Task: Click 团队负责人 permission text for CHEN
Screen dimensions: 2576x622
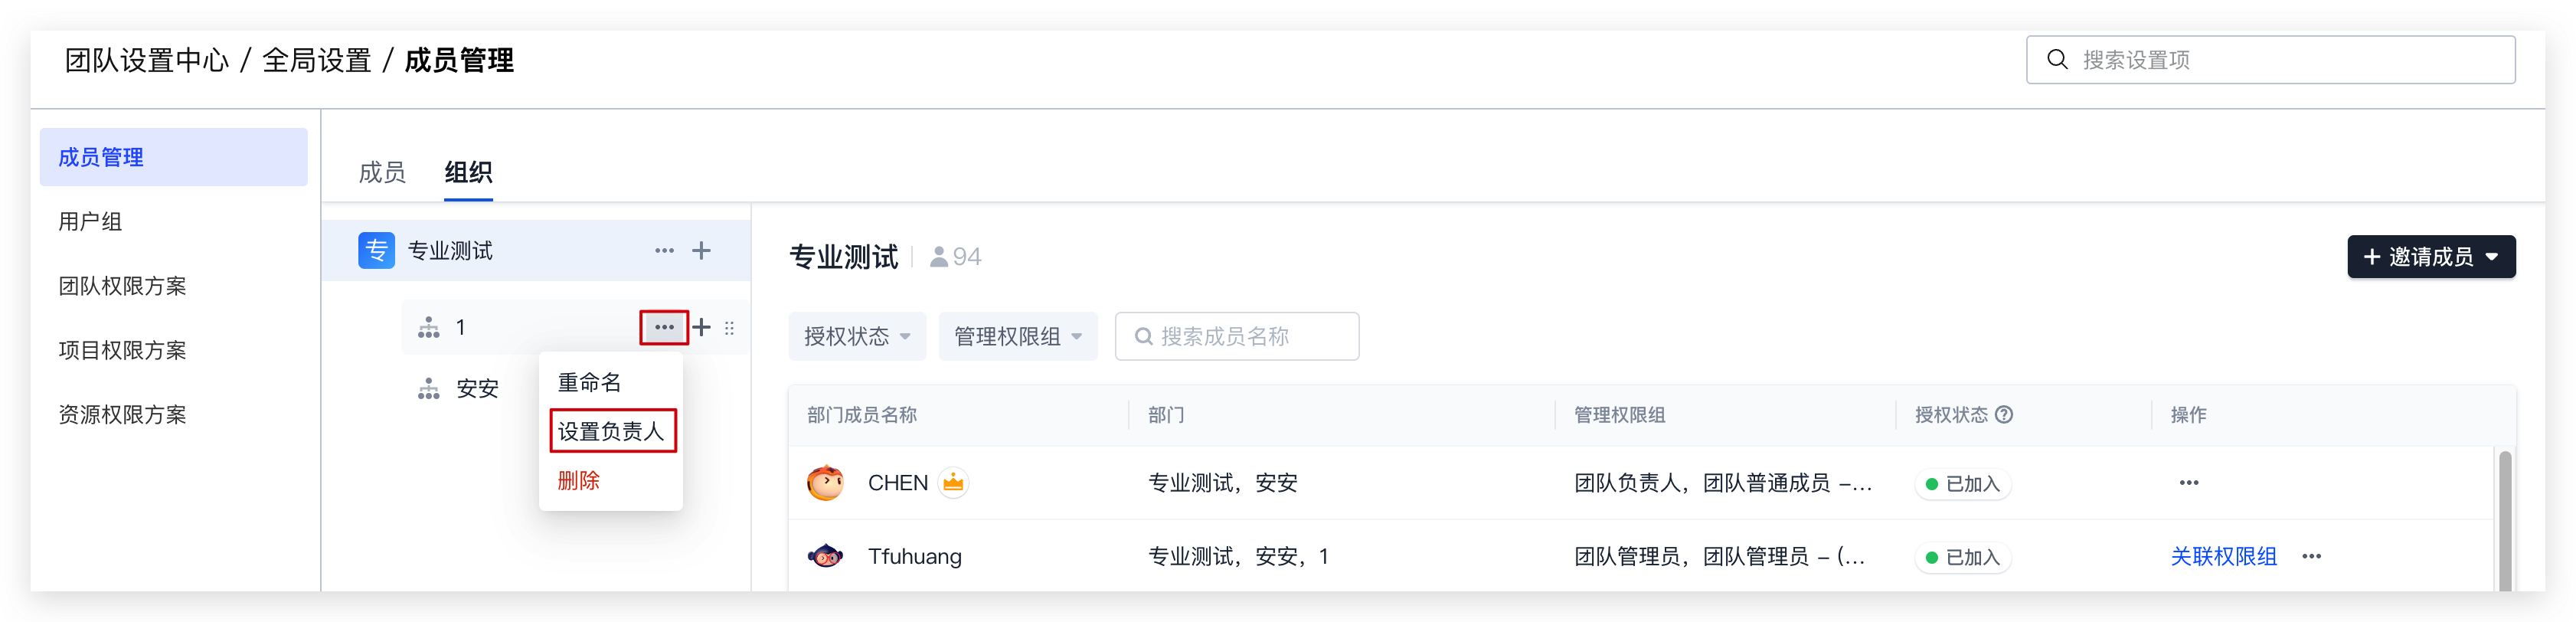Action: pyautogui.click(x=1627, y=484)
